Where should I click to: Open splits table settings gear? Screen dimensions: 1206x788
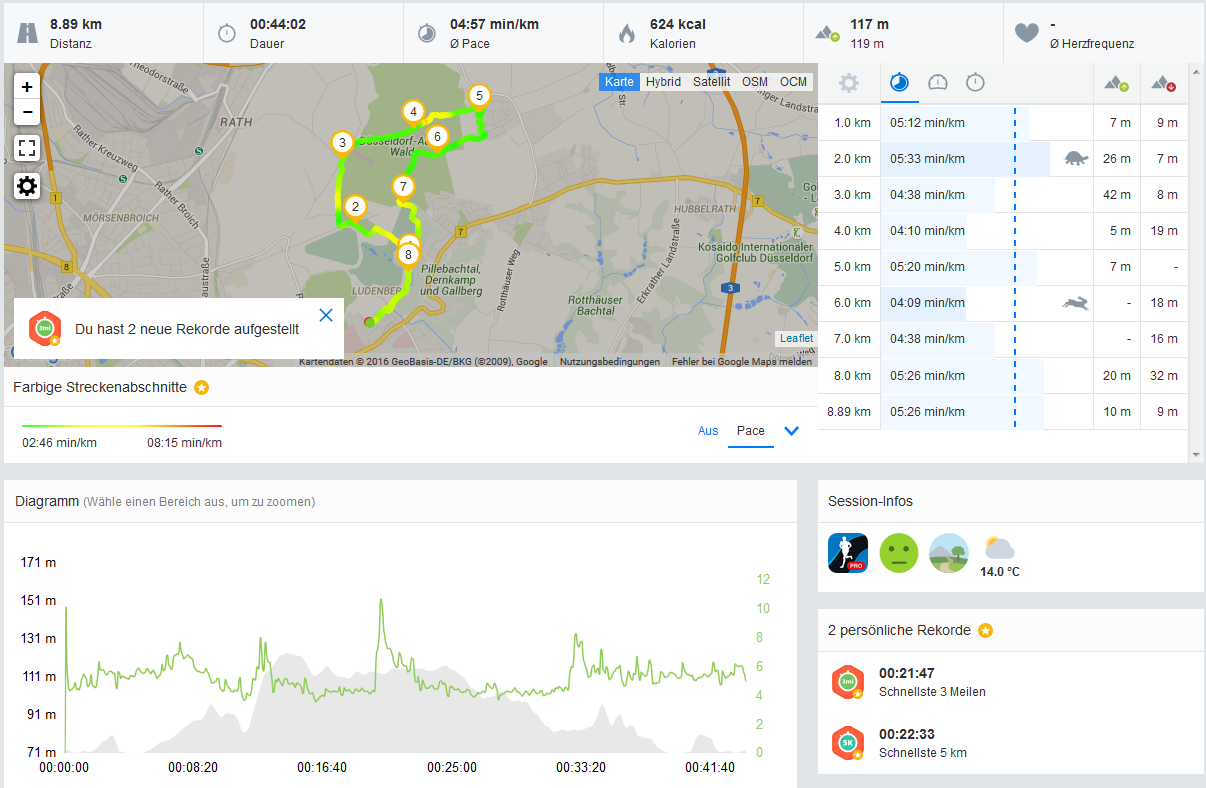point(849,83)
